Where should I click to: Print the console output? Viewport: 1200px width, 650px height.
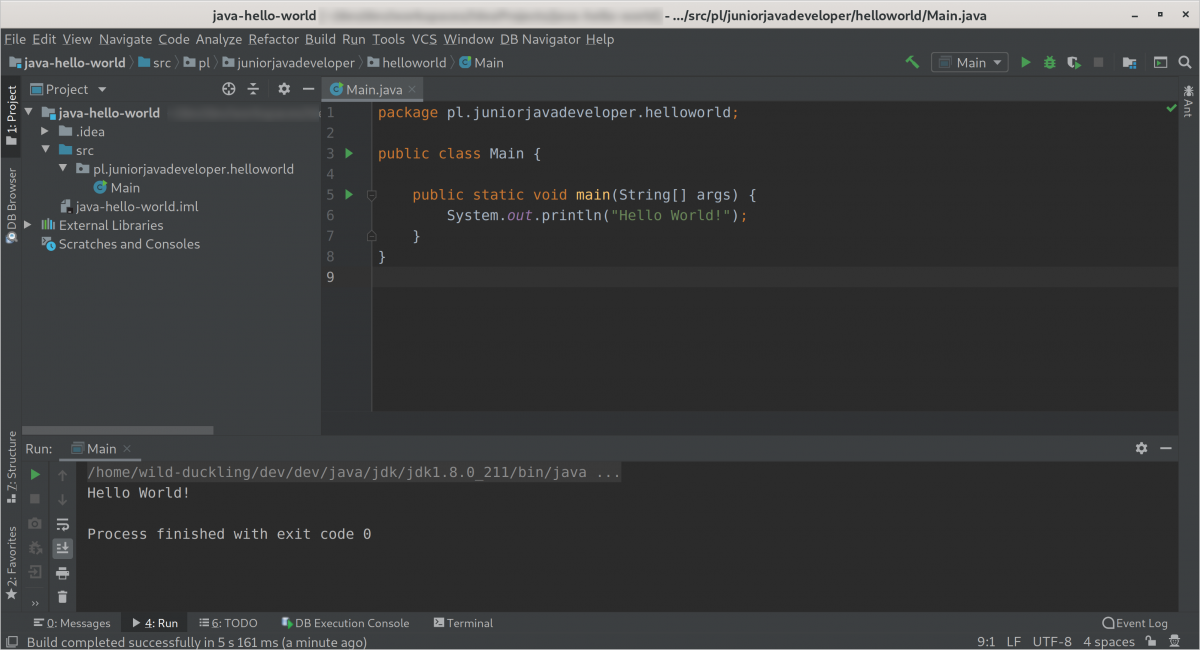click(x=62, y=572)
